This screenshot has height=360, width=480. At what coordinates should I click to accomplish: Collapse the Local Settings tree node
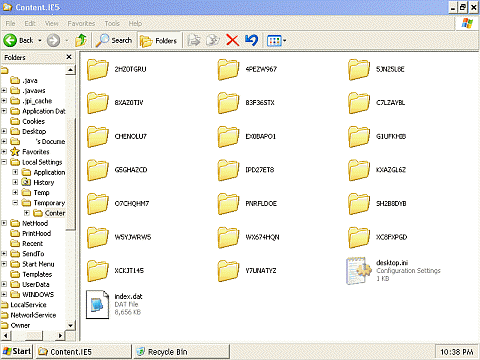[x=4, y=162]
